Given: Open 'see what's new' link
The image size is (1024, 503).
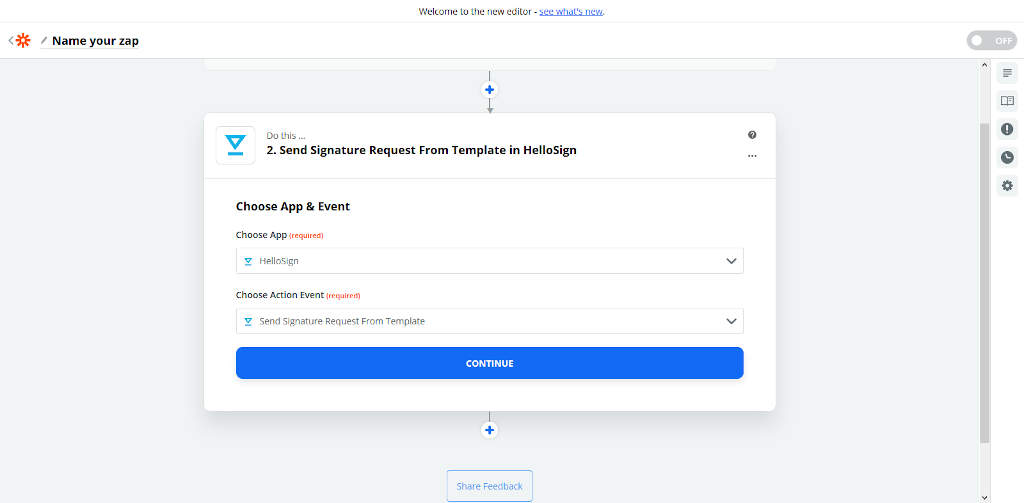Looking at the screenshot, I should coord(571,12).
